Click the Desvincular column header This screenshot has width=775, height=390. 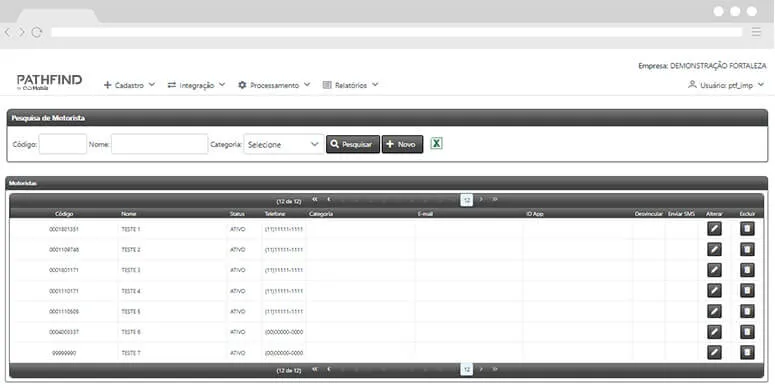click(x=648, y=214)
